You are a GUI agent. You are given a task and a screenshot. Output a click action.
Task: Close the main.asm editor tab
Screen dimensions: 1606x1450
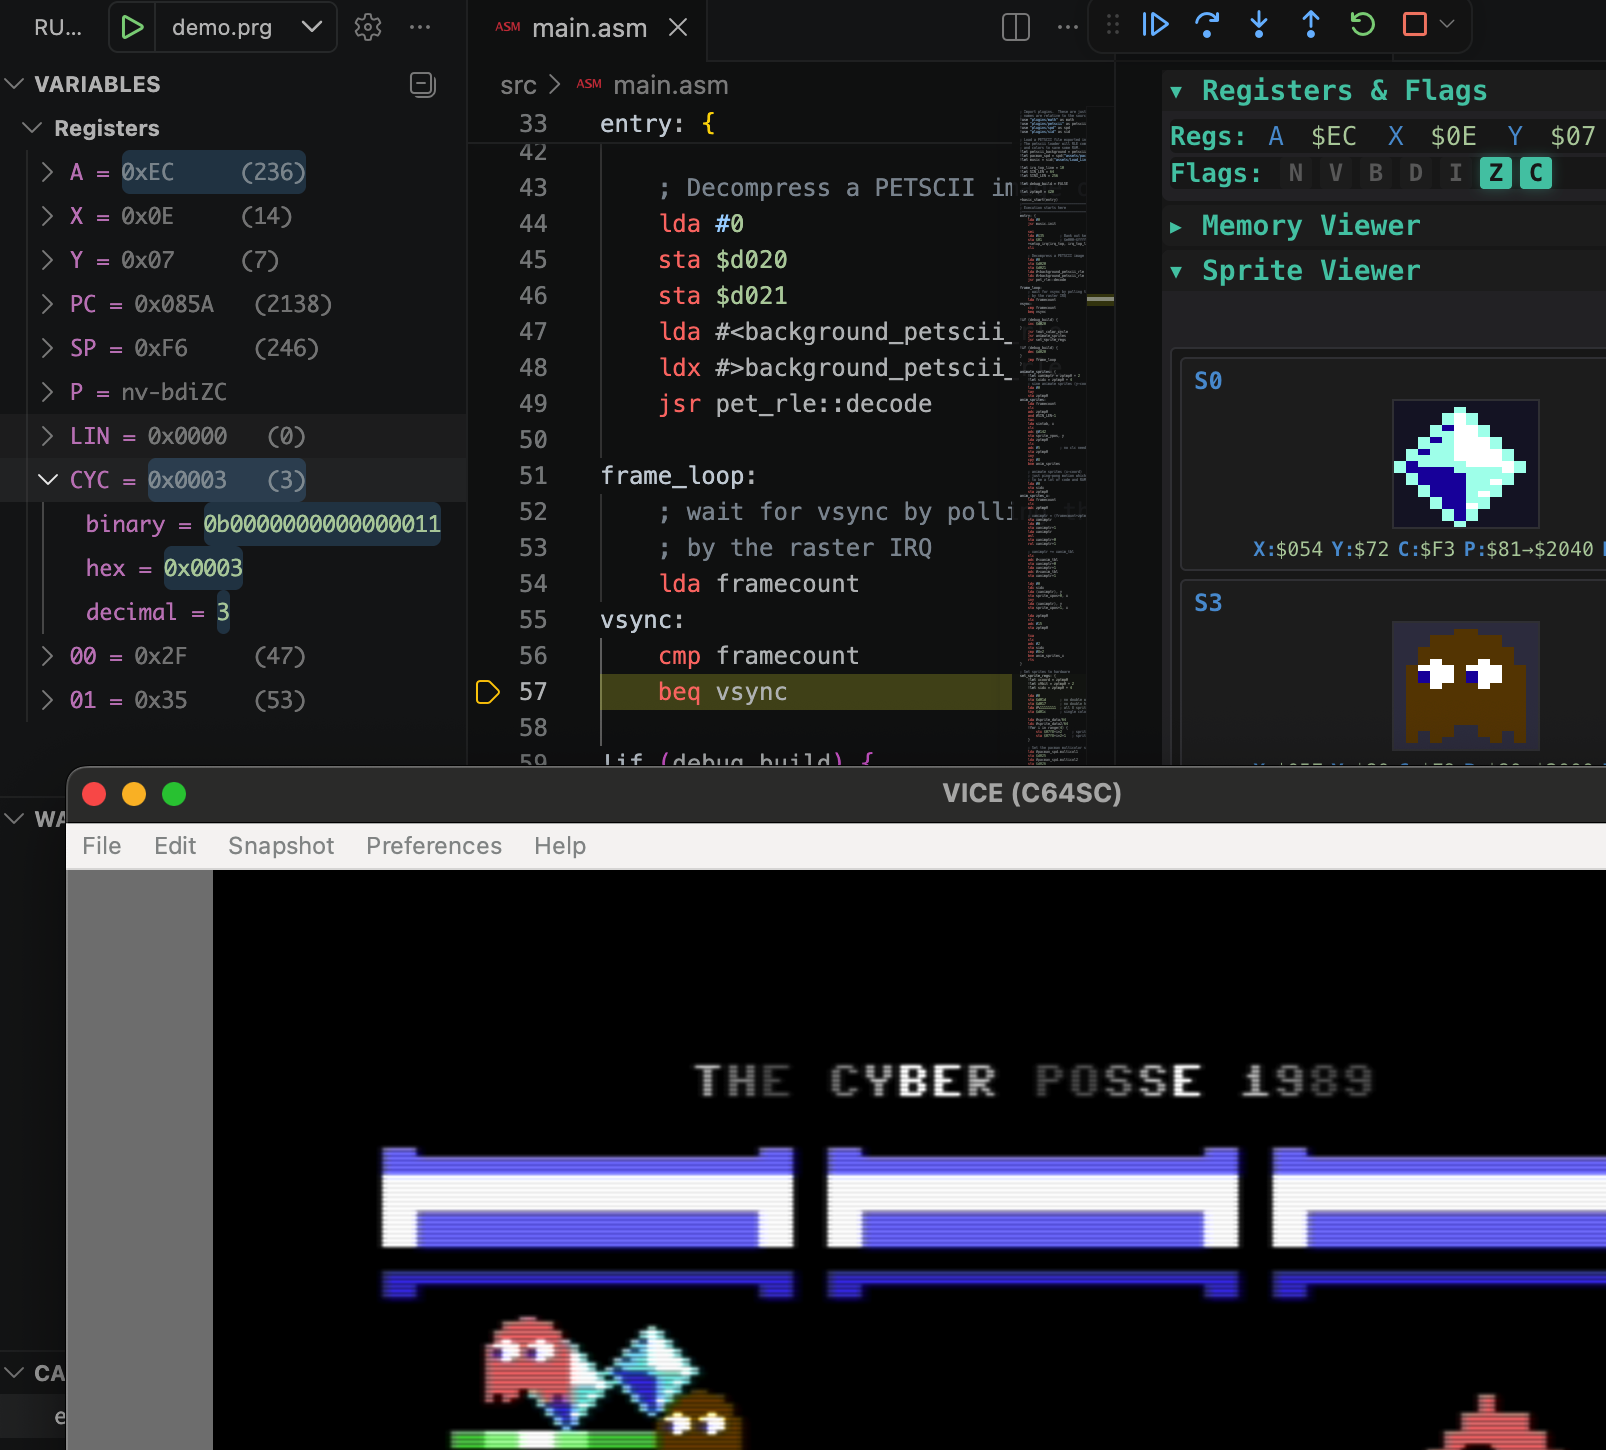pyautogui.click(x=678, y=27)
